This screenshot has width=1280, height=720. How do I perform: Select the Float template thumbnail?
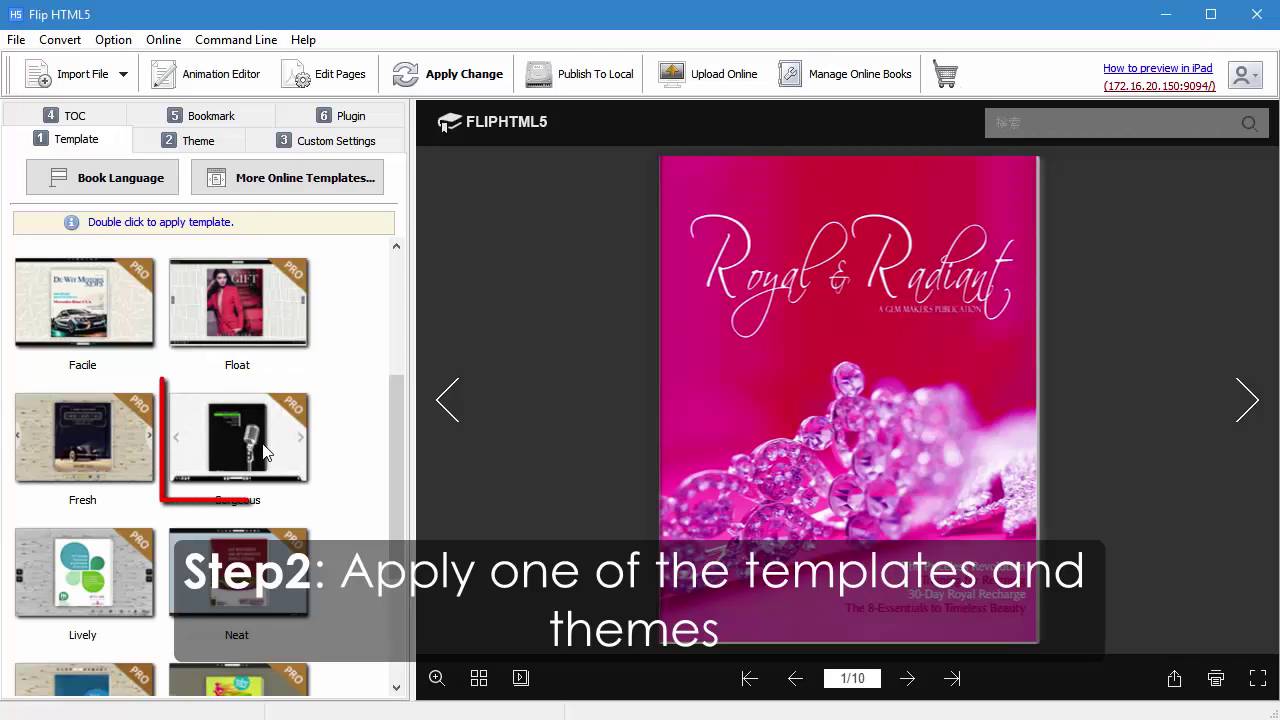(x=238, y=303)
